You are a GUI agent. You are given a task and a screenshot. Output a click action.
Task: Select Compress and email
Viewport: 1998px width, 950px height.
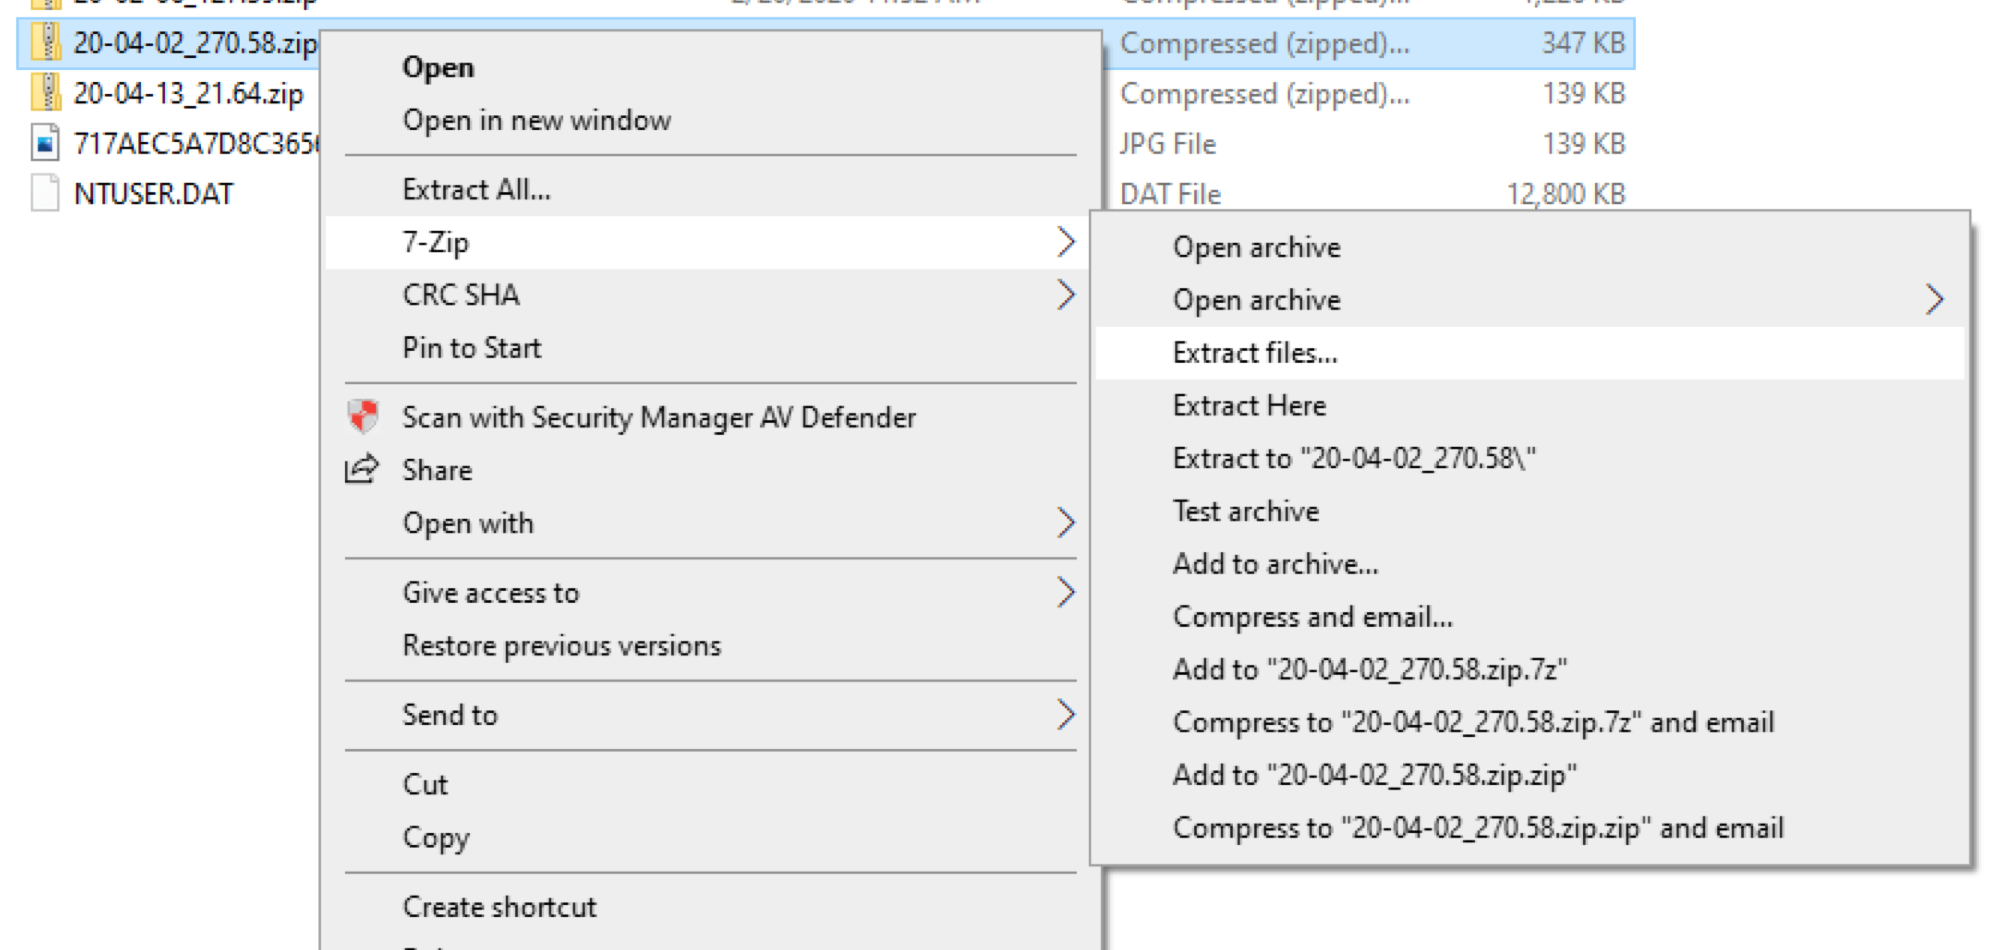[1313, 616]
